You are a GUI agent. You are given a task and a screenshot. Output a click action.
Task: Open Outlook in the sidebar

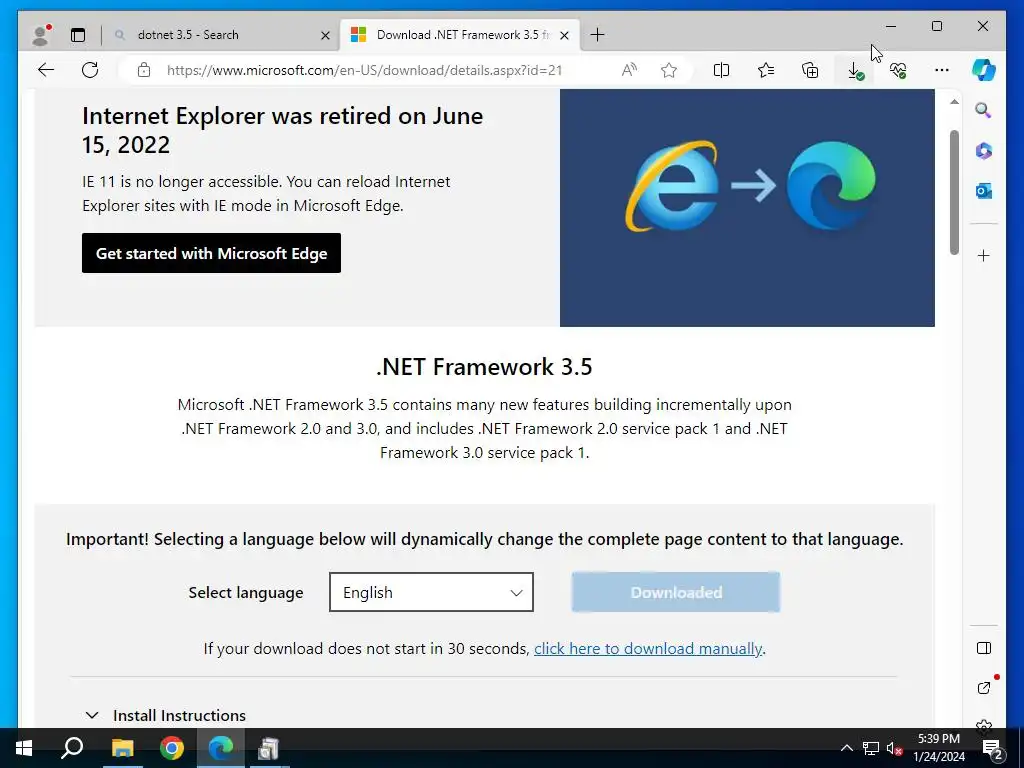[x=984, y=191]
